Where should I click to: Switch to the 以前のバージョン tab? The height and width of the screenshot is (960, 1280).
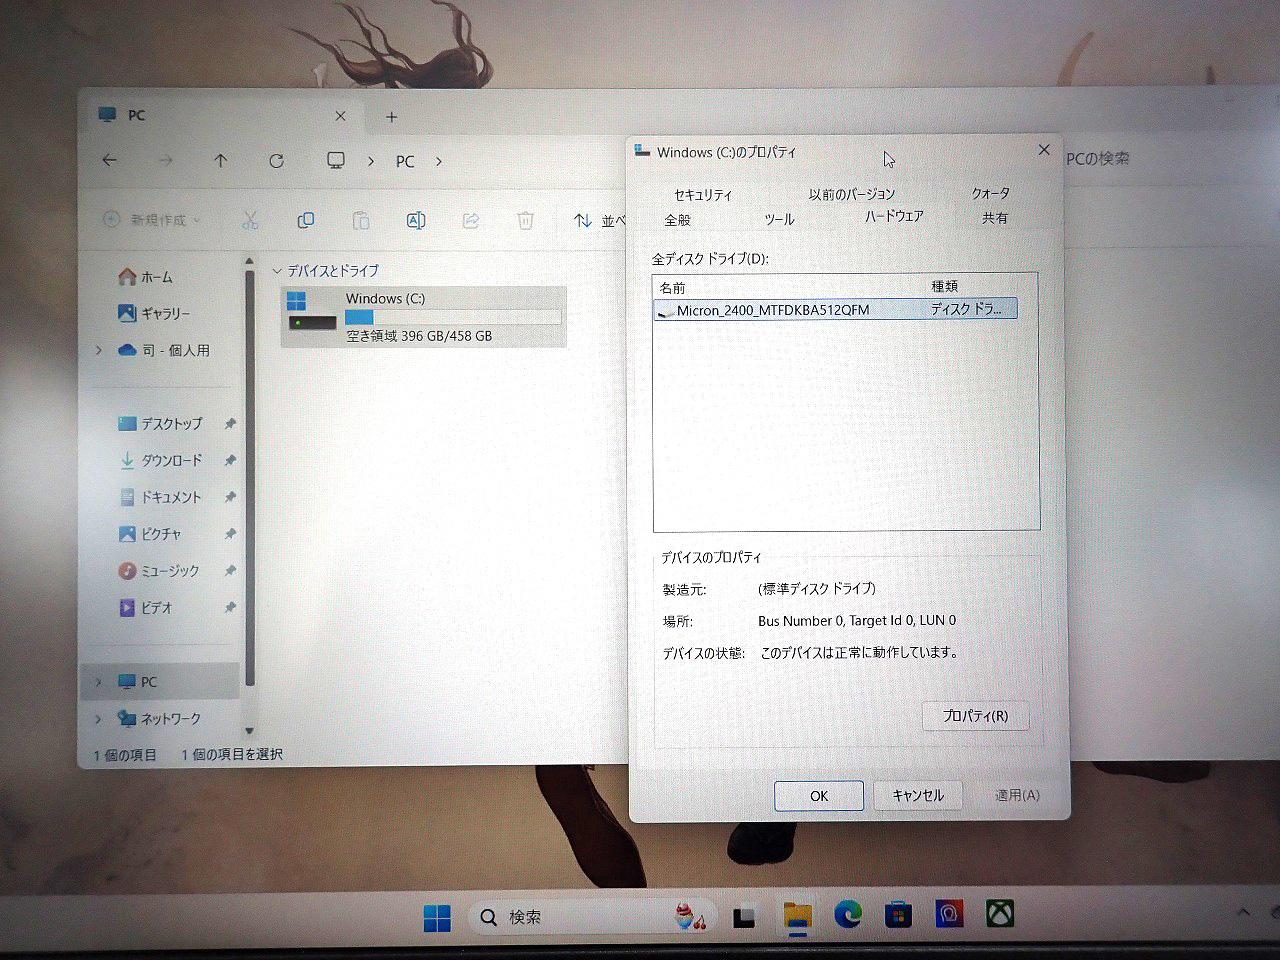coord(852,194)
